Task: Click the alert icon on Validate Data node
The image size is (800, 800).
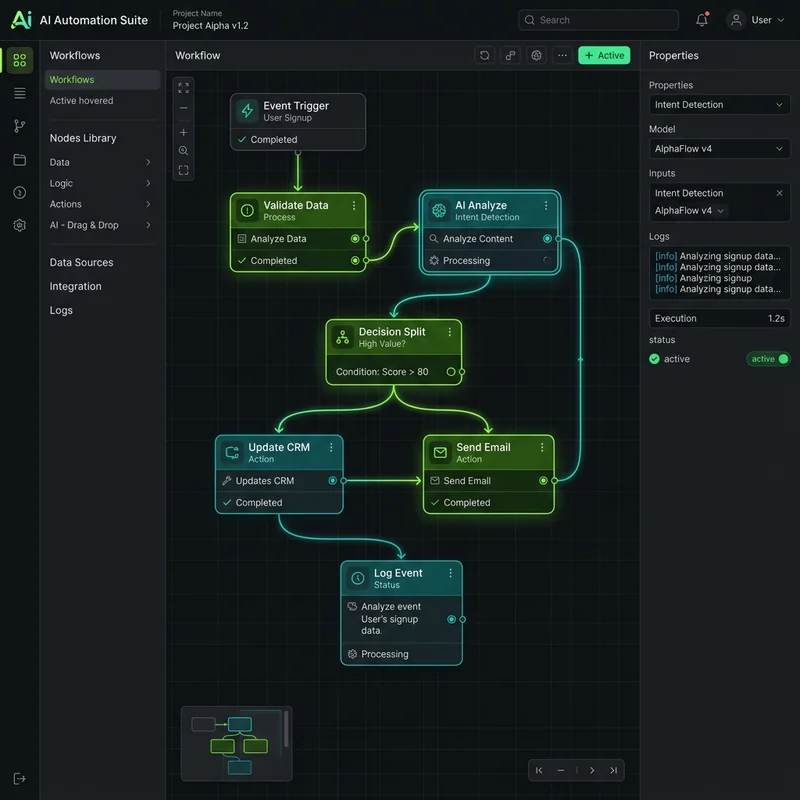Action: click(247, 210)
